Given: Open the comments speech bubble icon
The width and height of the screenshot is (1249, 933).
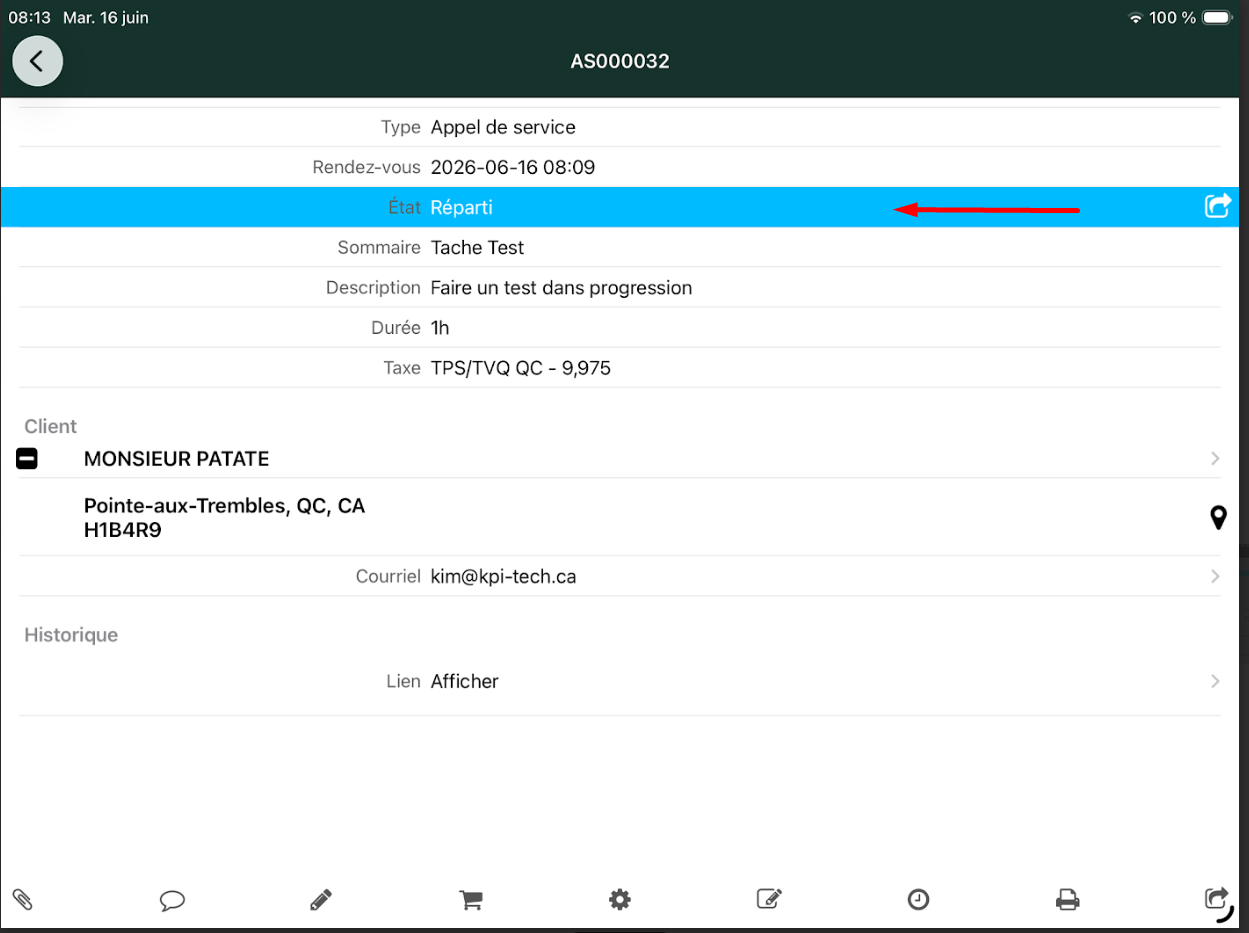Looking at the screenshot, I should [x=172, y=900].
